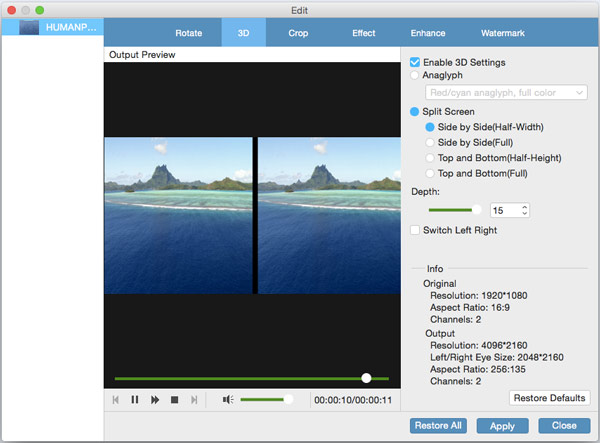Click the fast forward playback icon
This screenshot has height=443, width=600.
click(155, 400)
